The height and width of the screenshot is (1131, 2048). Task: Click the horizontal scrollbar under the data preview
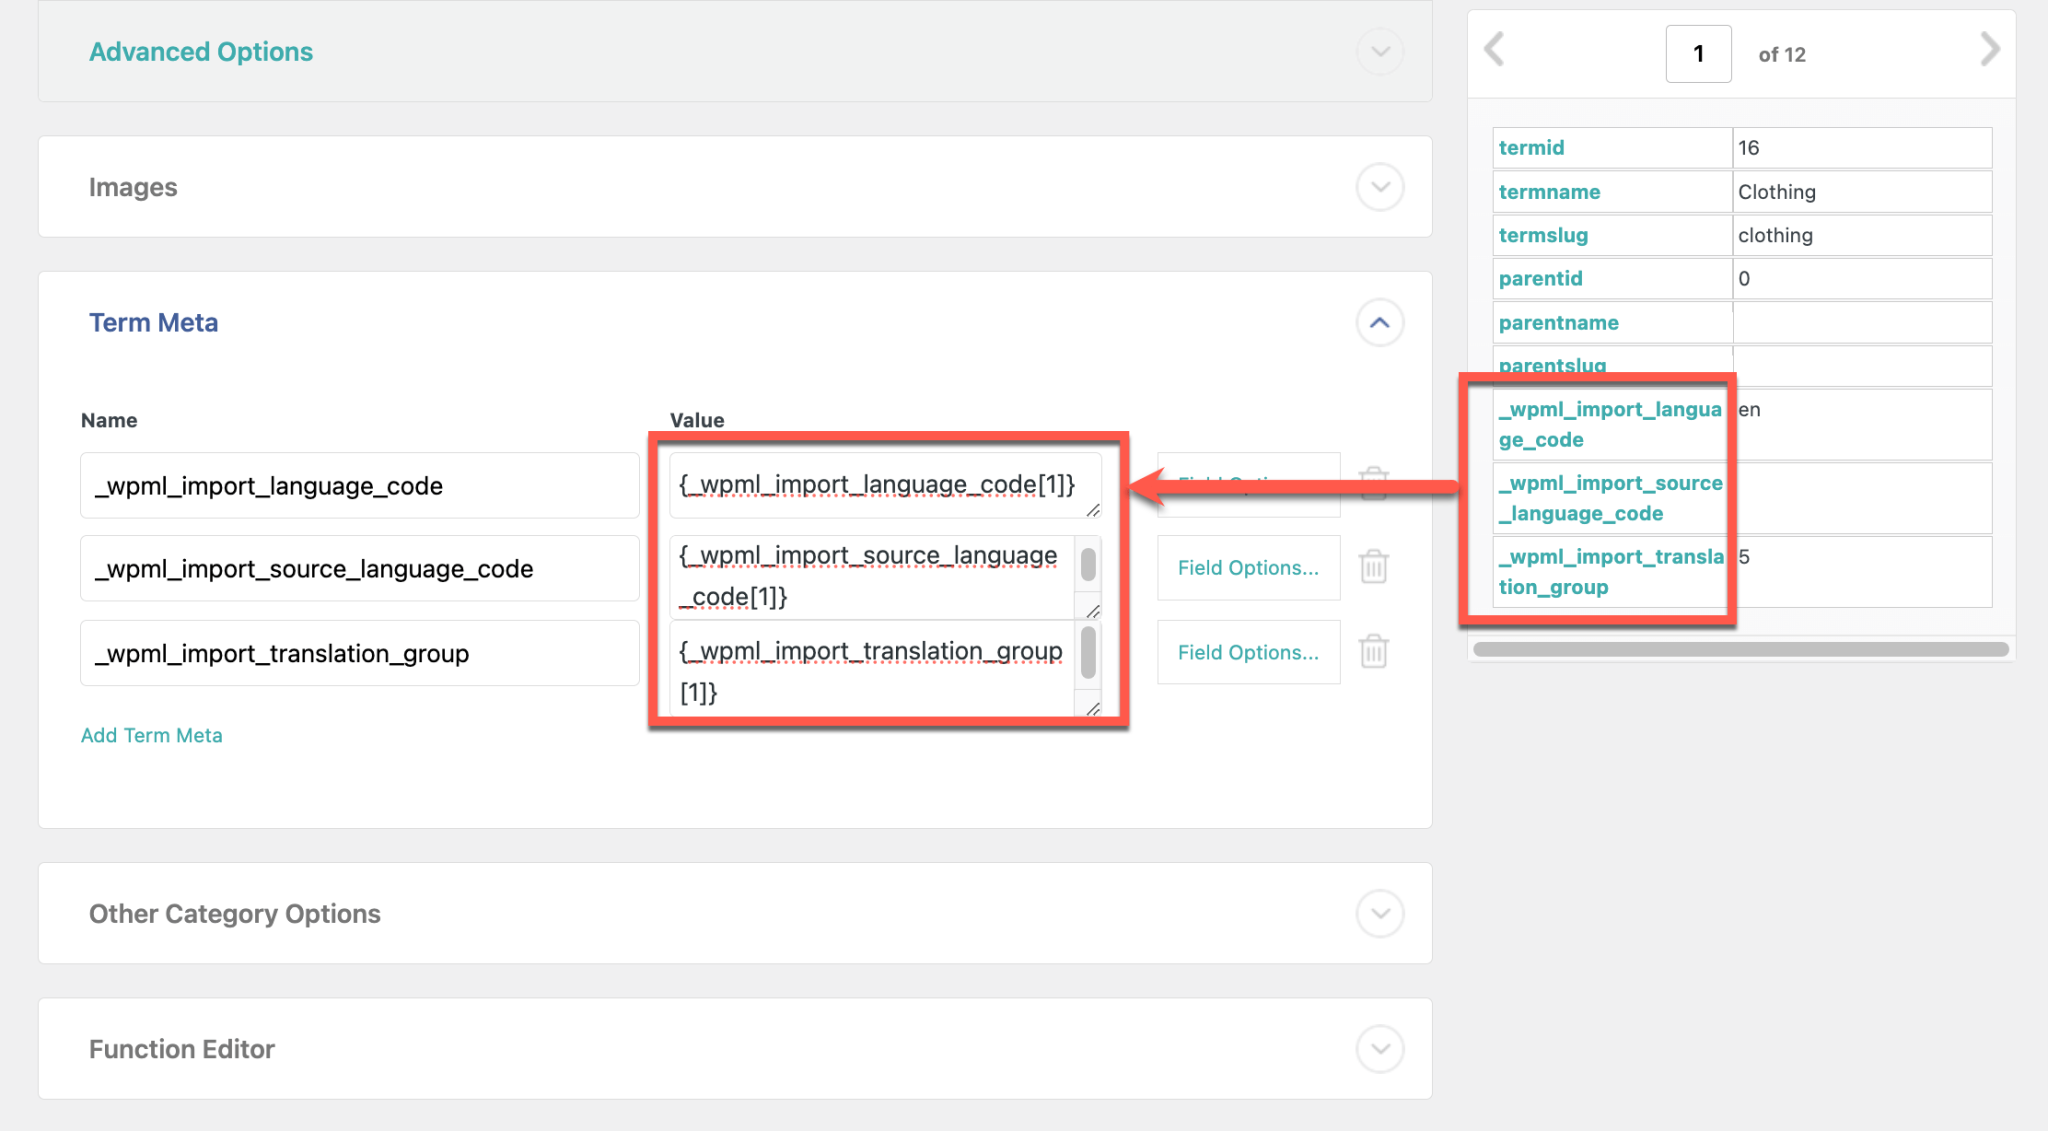[x=1740, y=650]
